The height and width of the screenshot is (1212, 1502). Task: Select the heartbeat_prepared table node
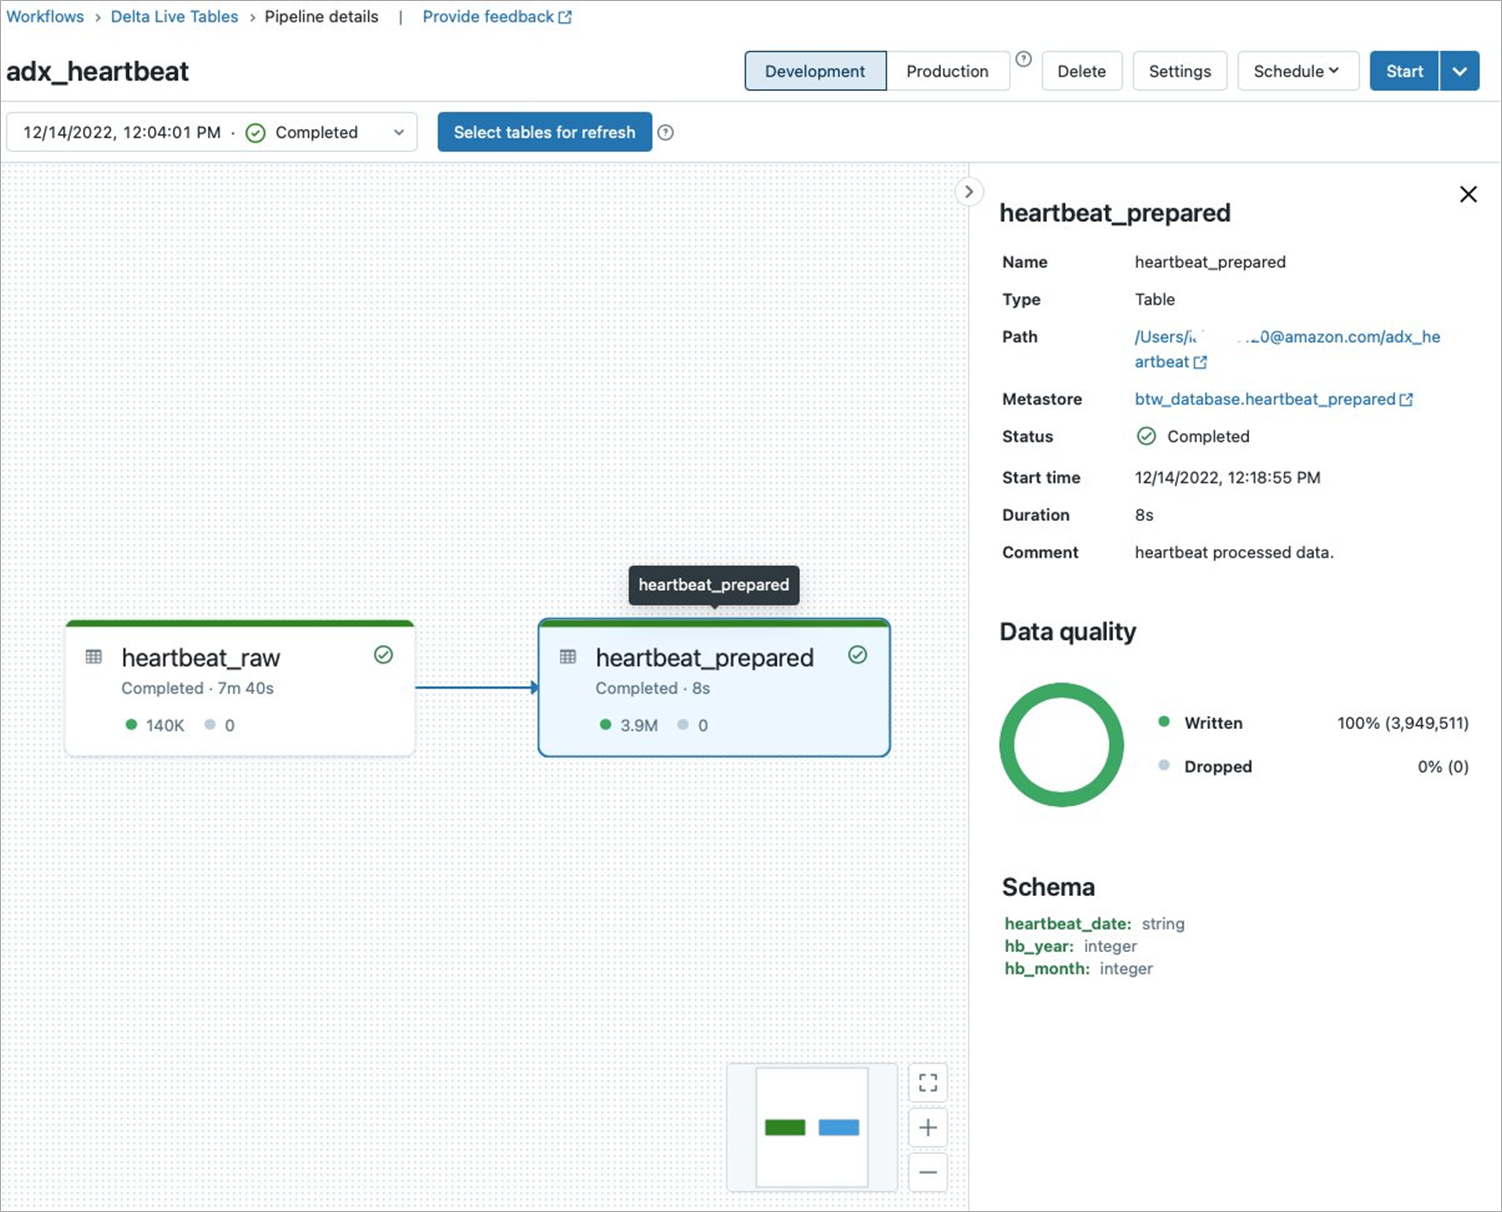tap(714, 688)
